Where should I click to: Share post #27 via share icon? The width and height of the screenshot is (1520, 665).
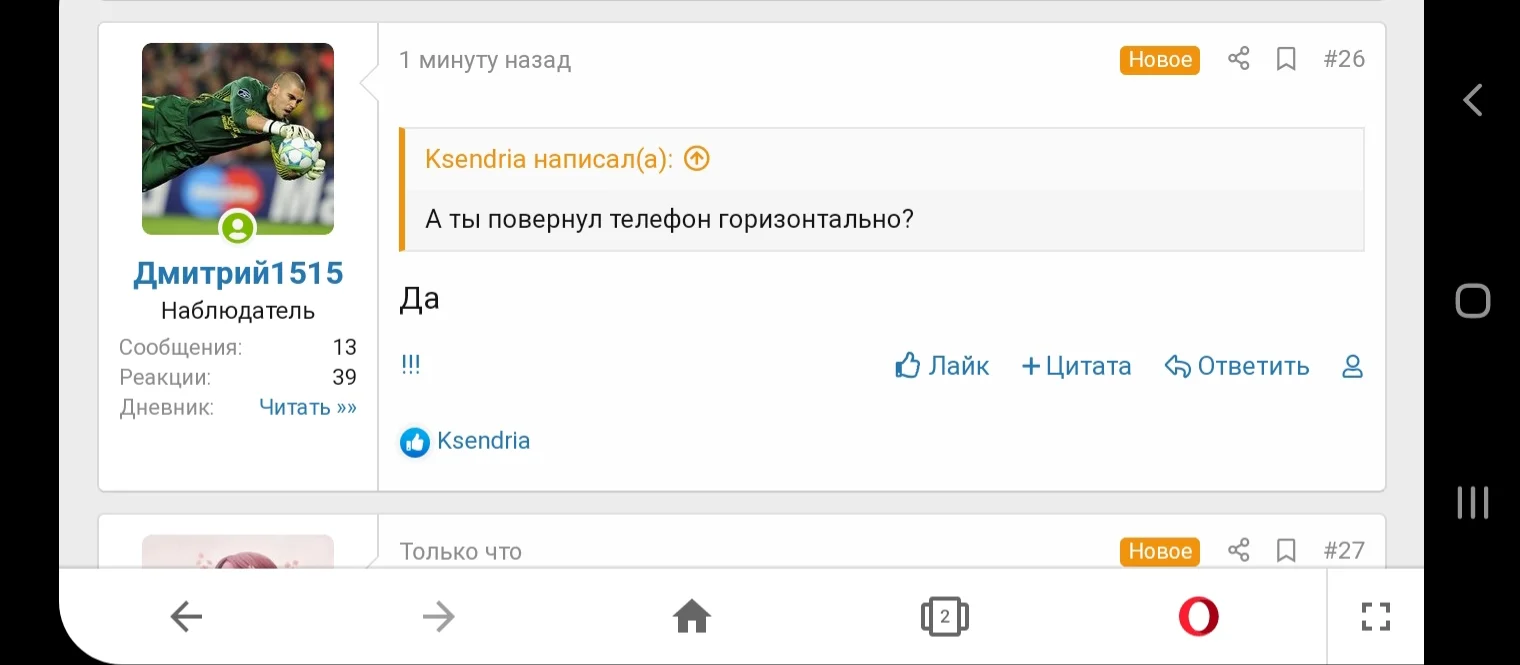pyautogui.click(x=1238, y=550)
